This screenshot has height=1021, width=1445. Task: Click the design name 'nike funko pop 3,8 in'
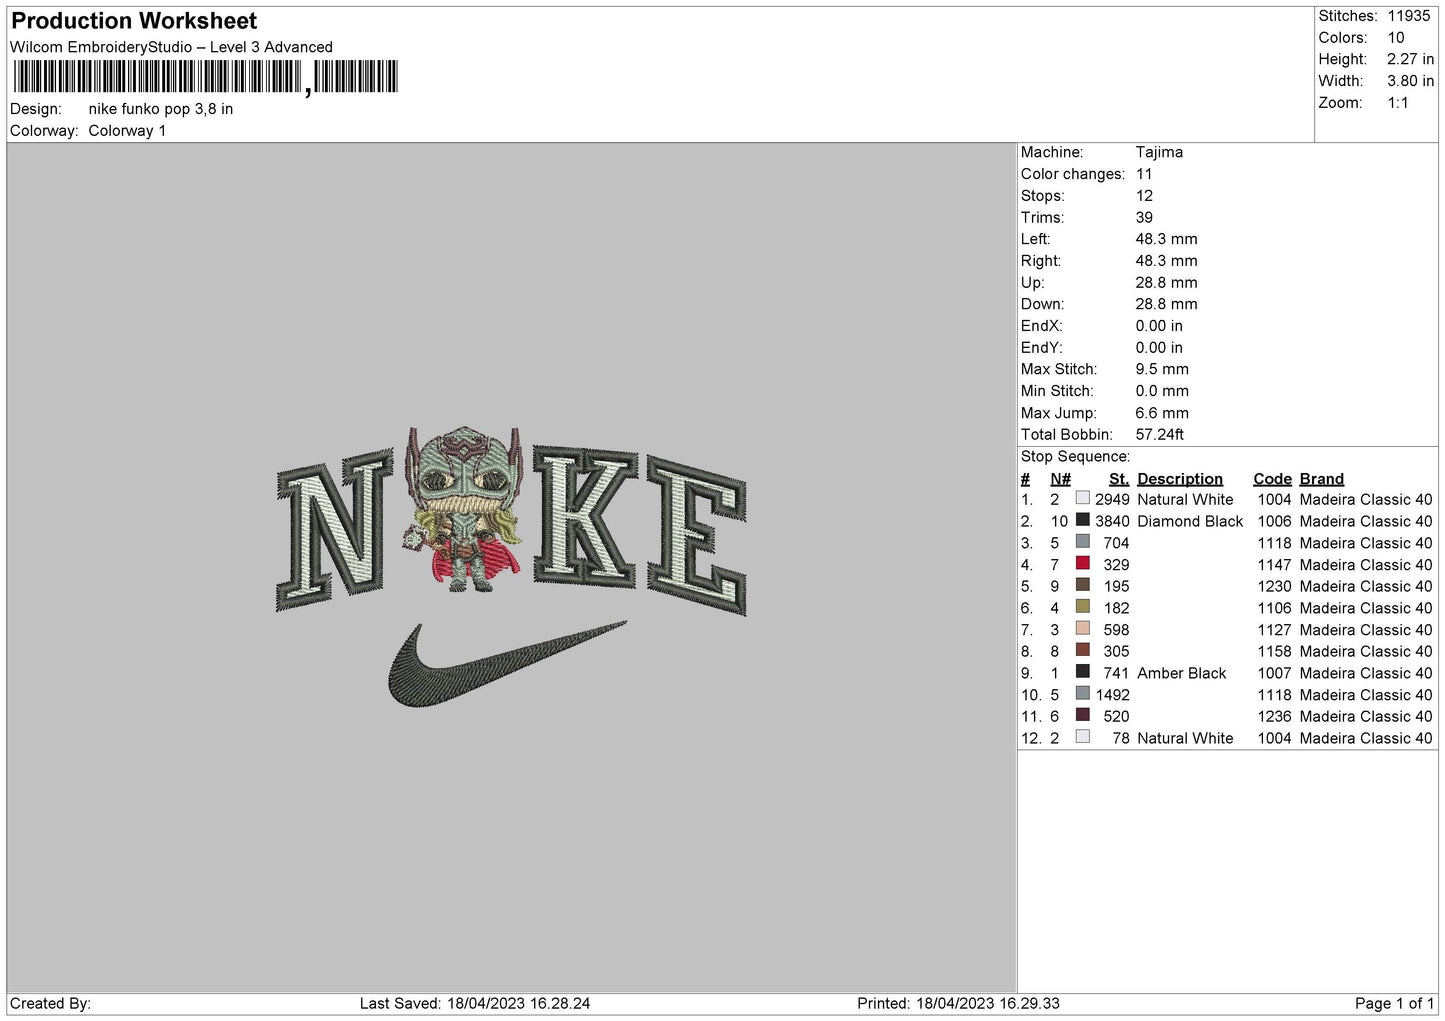click(161, 109)
